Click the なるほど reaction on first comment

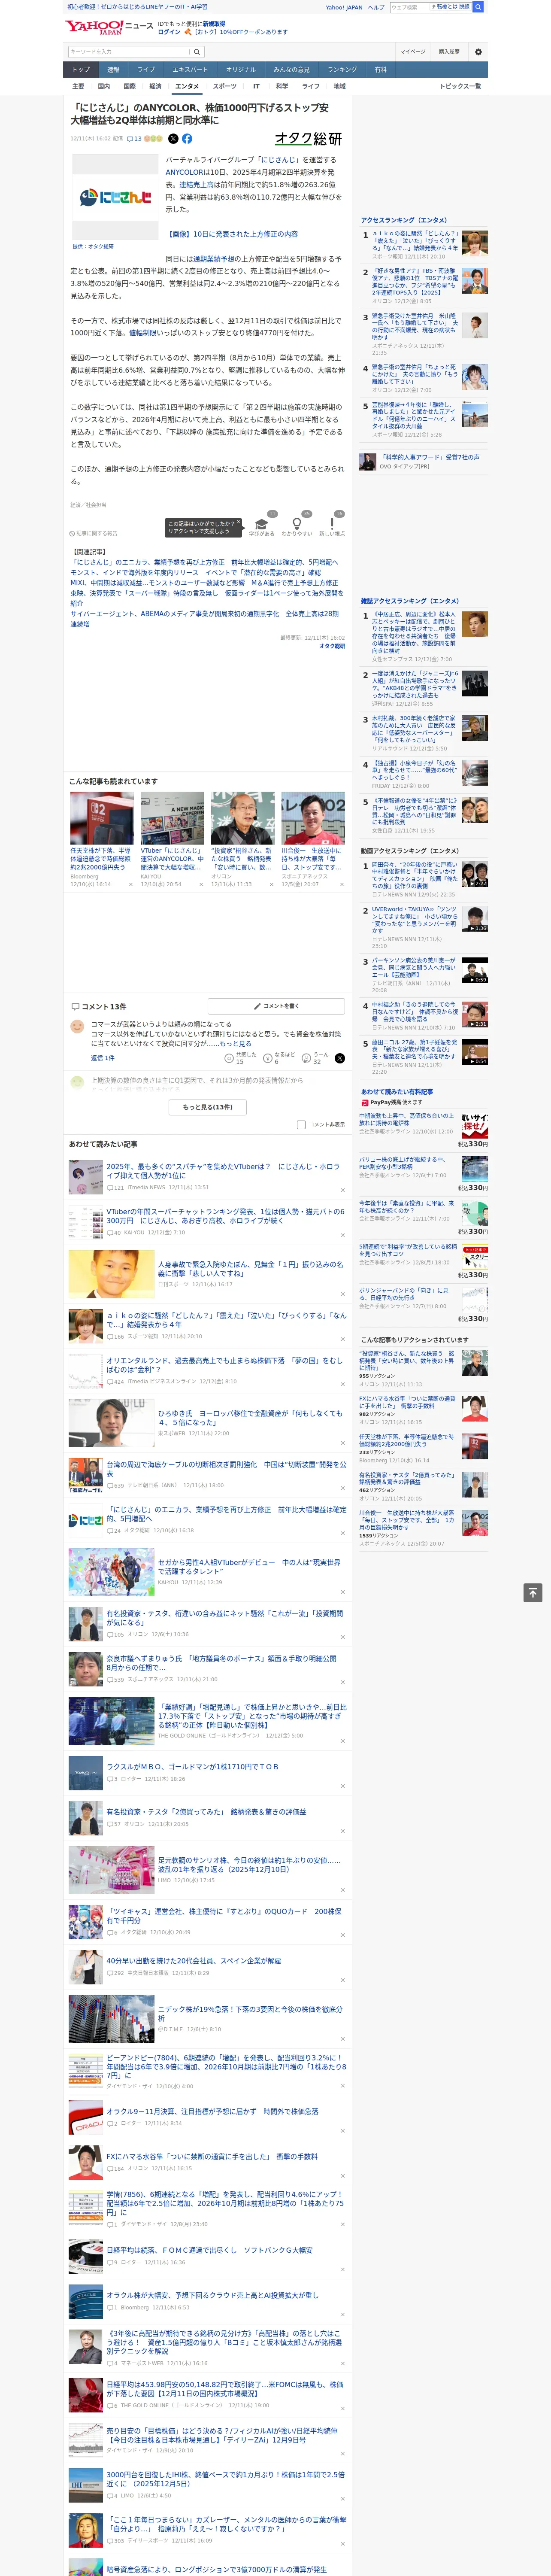[269, 1058]
